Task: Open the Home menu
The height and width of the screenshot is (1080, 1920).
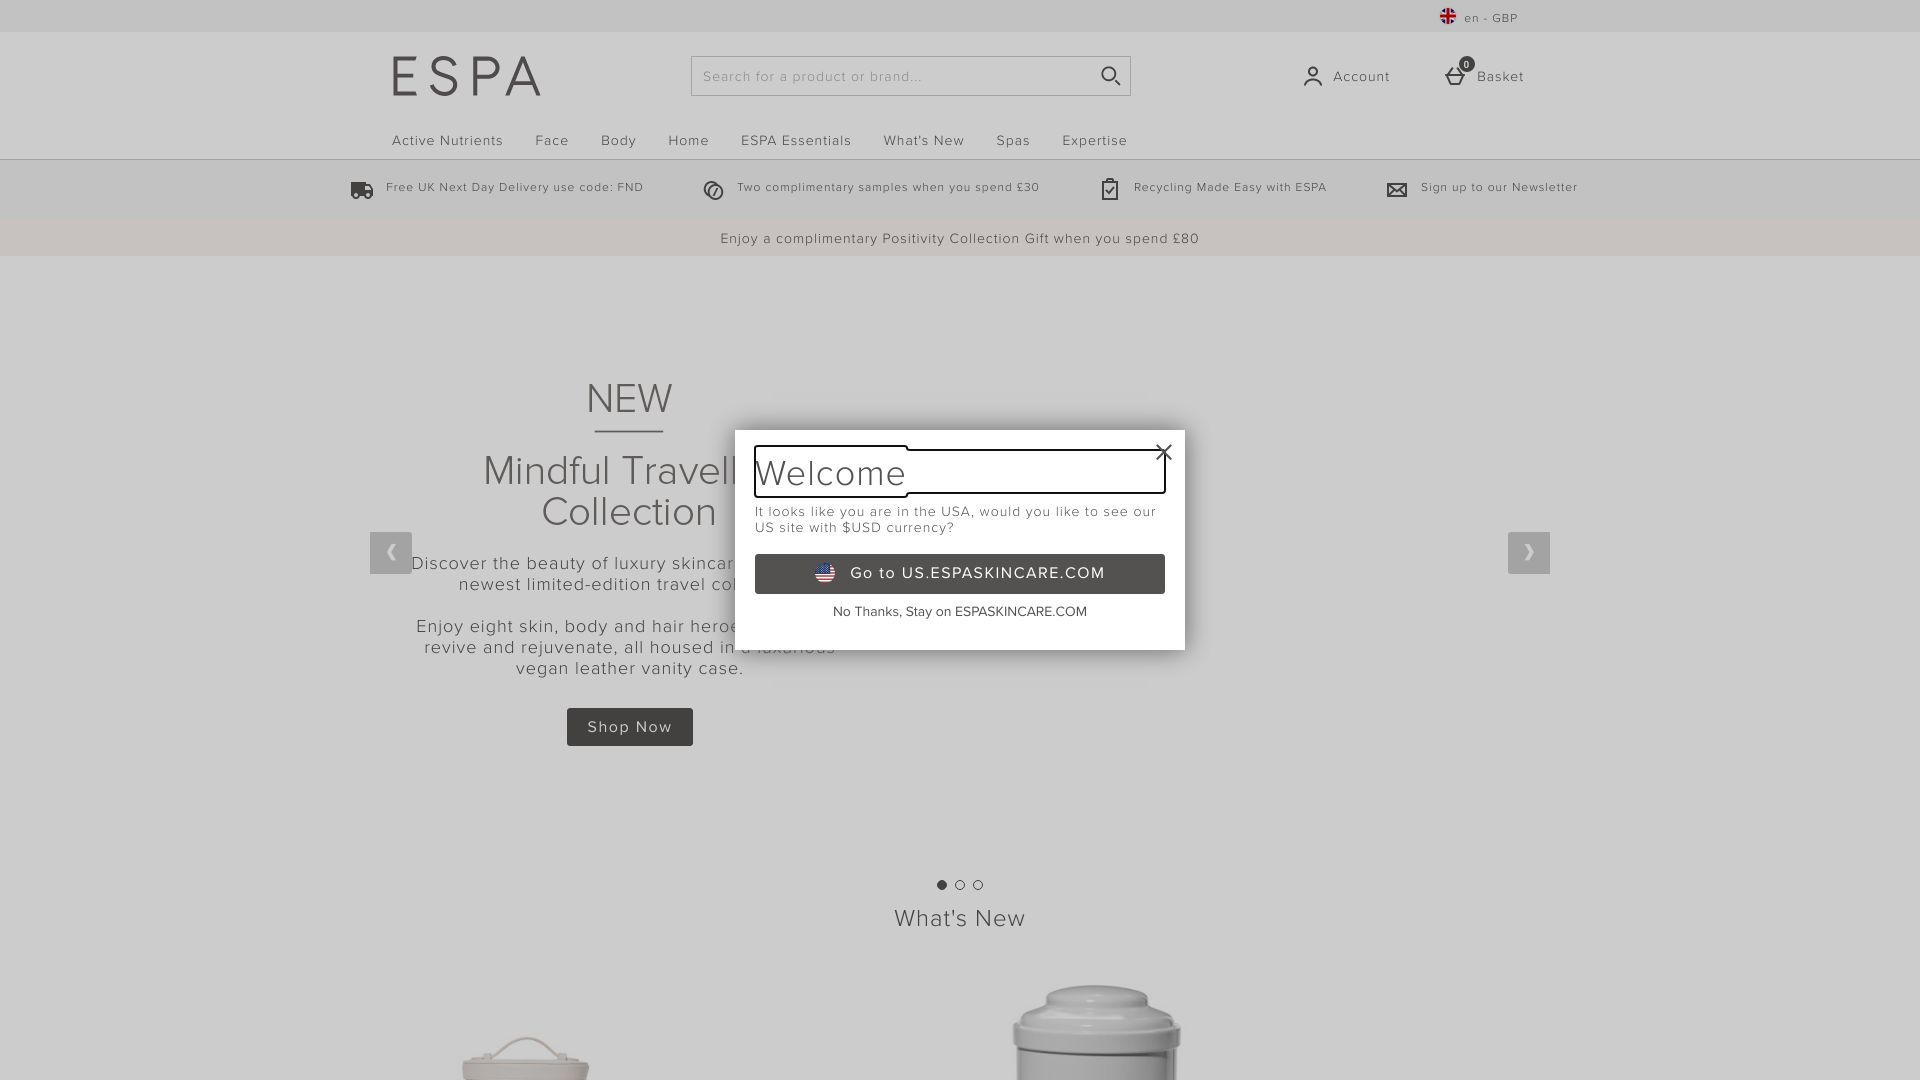Action: click(688, 141)
